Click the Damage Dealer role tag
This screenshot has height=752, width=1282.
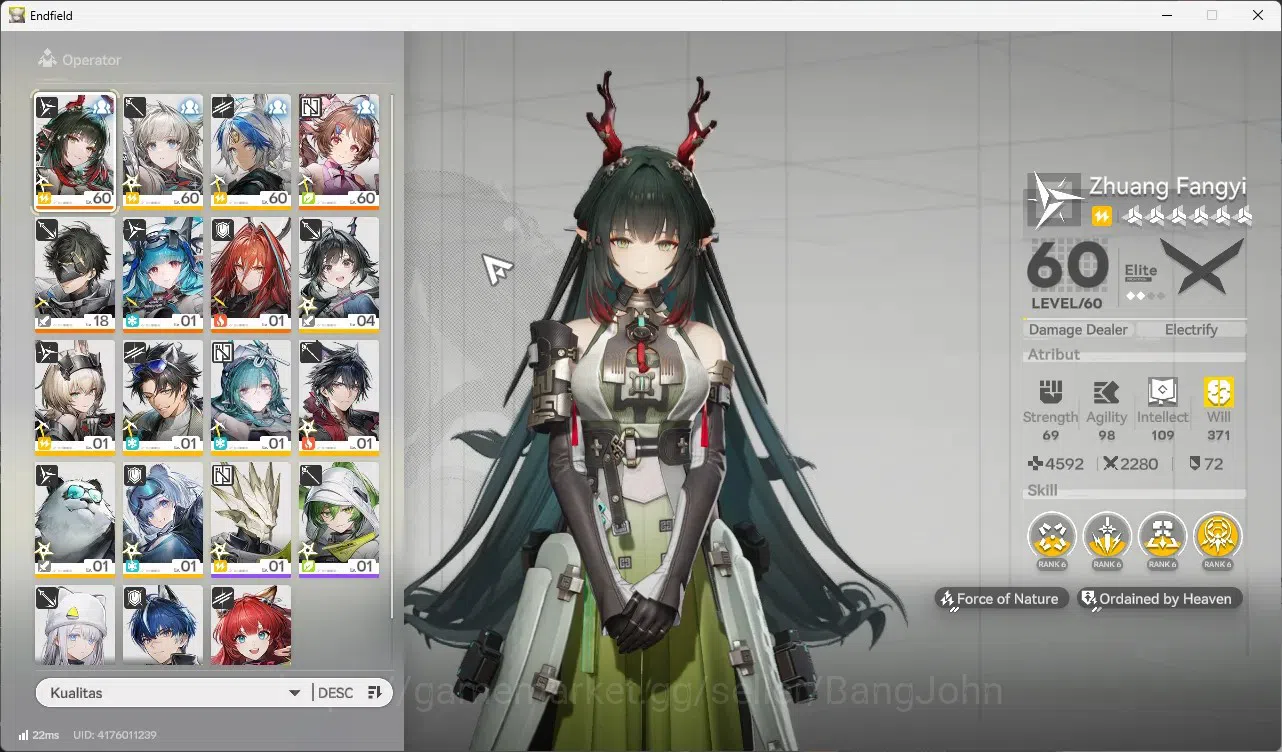[1078, 329]
